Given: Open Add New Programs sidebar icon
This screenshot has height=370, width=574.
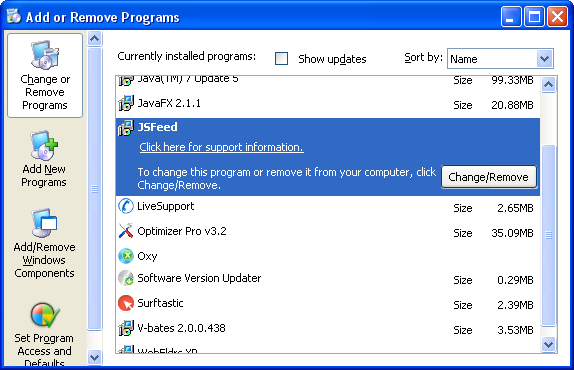Looking at the screenshot, I should [x=44, y=146].
